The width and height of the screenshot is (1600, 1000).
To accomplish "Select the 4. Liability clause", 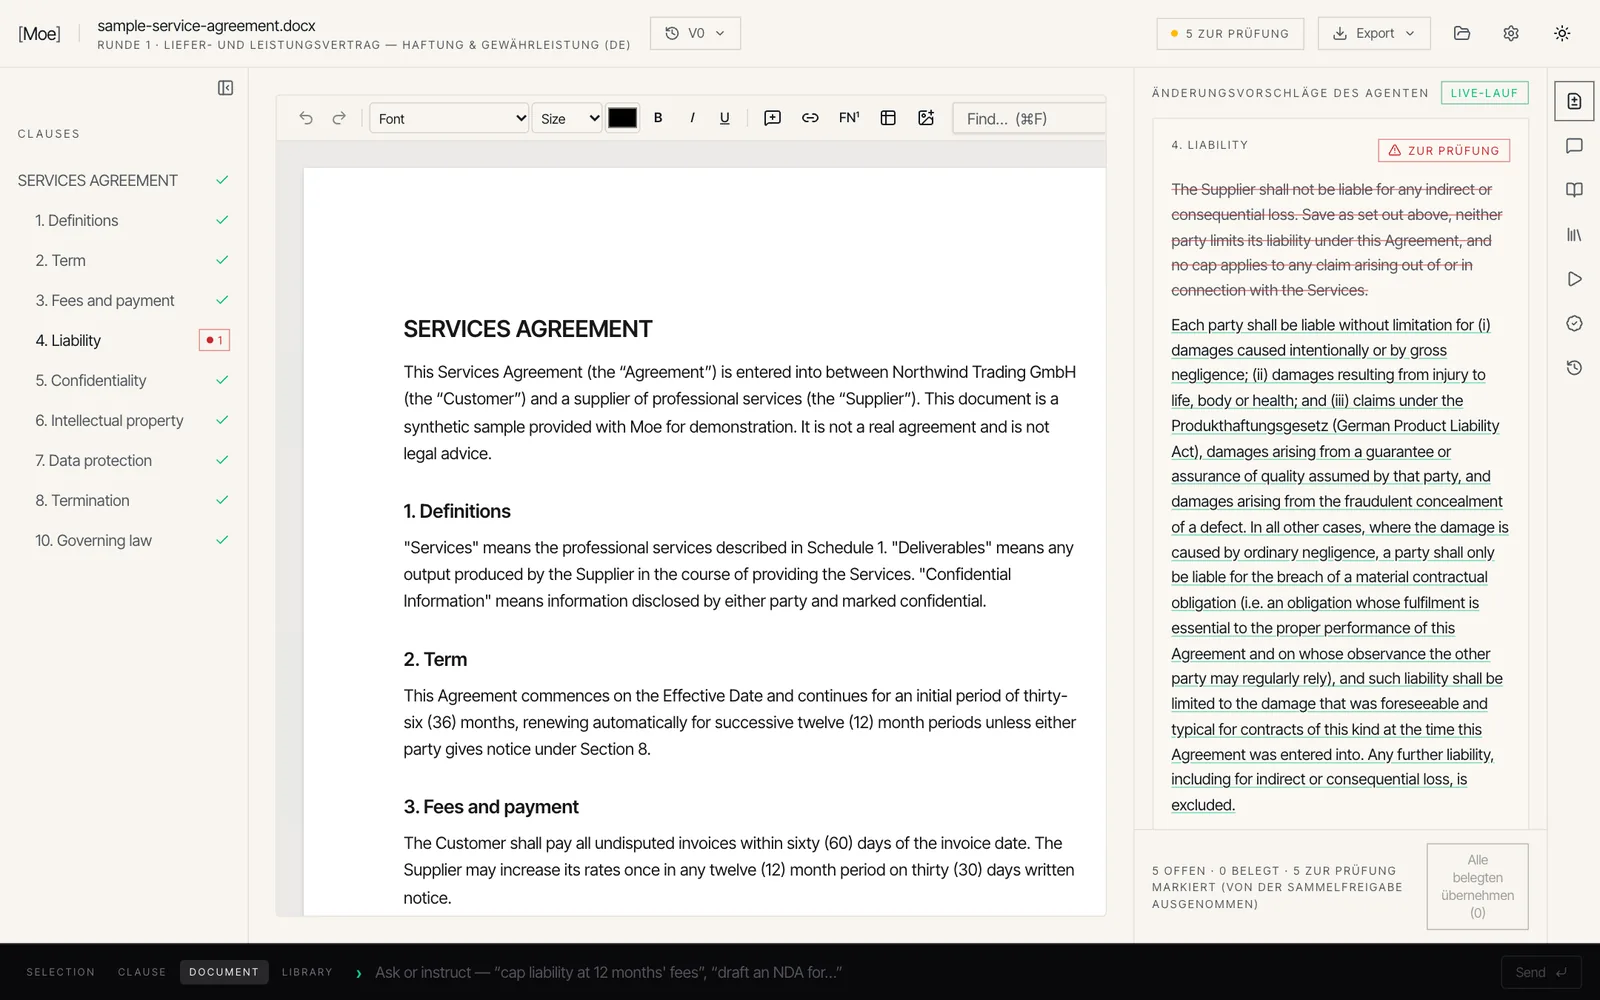I will (x=124, y=340).
